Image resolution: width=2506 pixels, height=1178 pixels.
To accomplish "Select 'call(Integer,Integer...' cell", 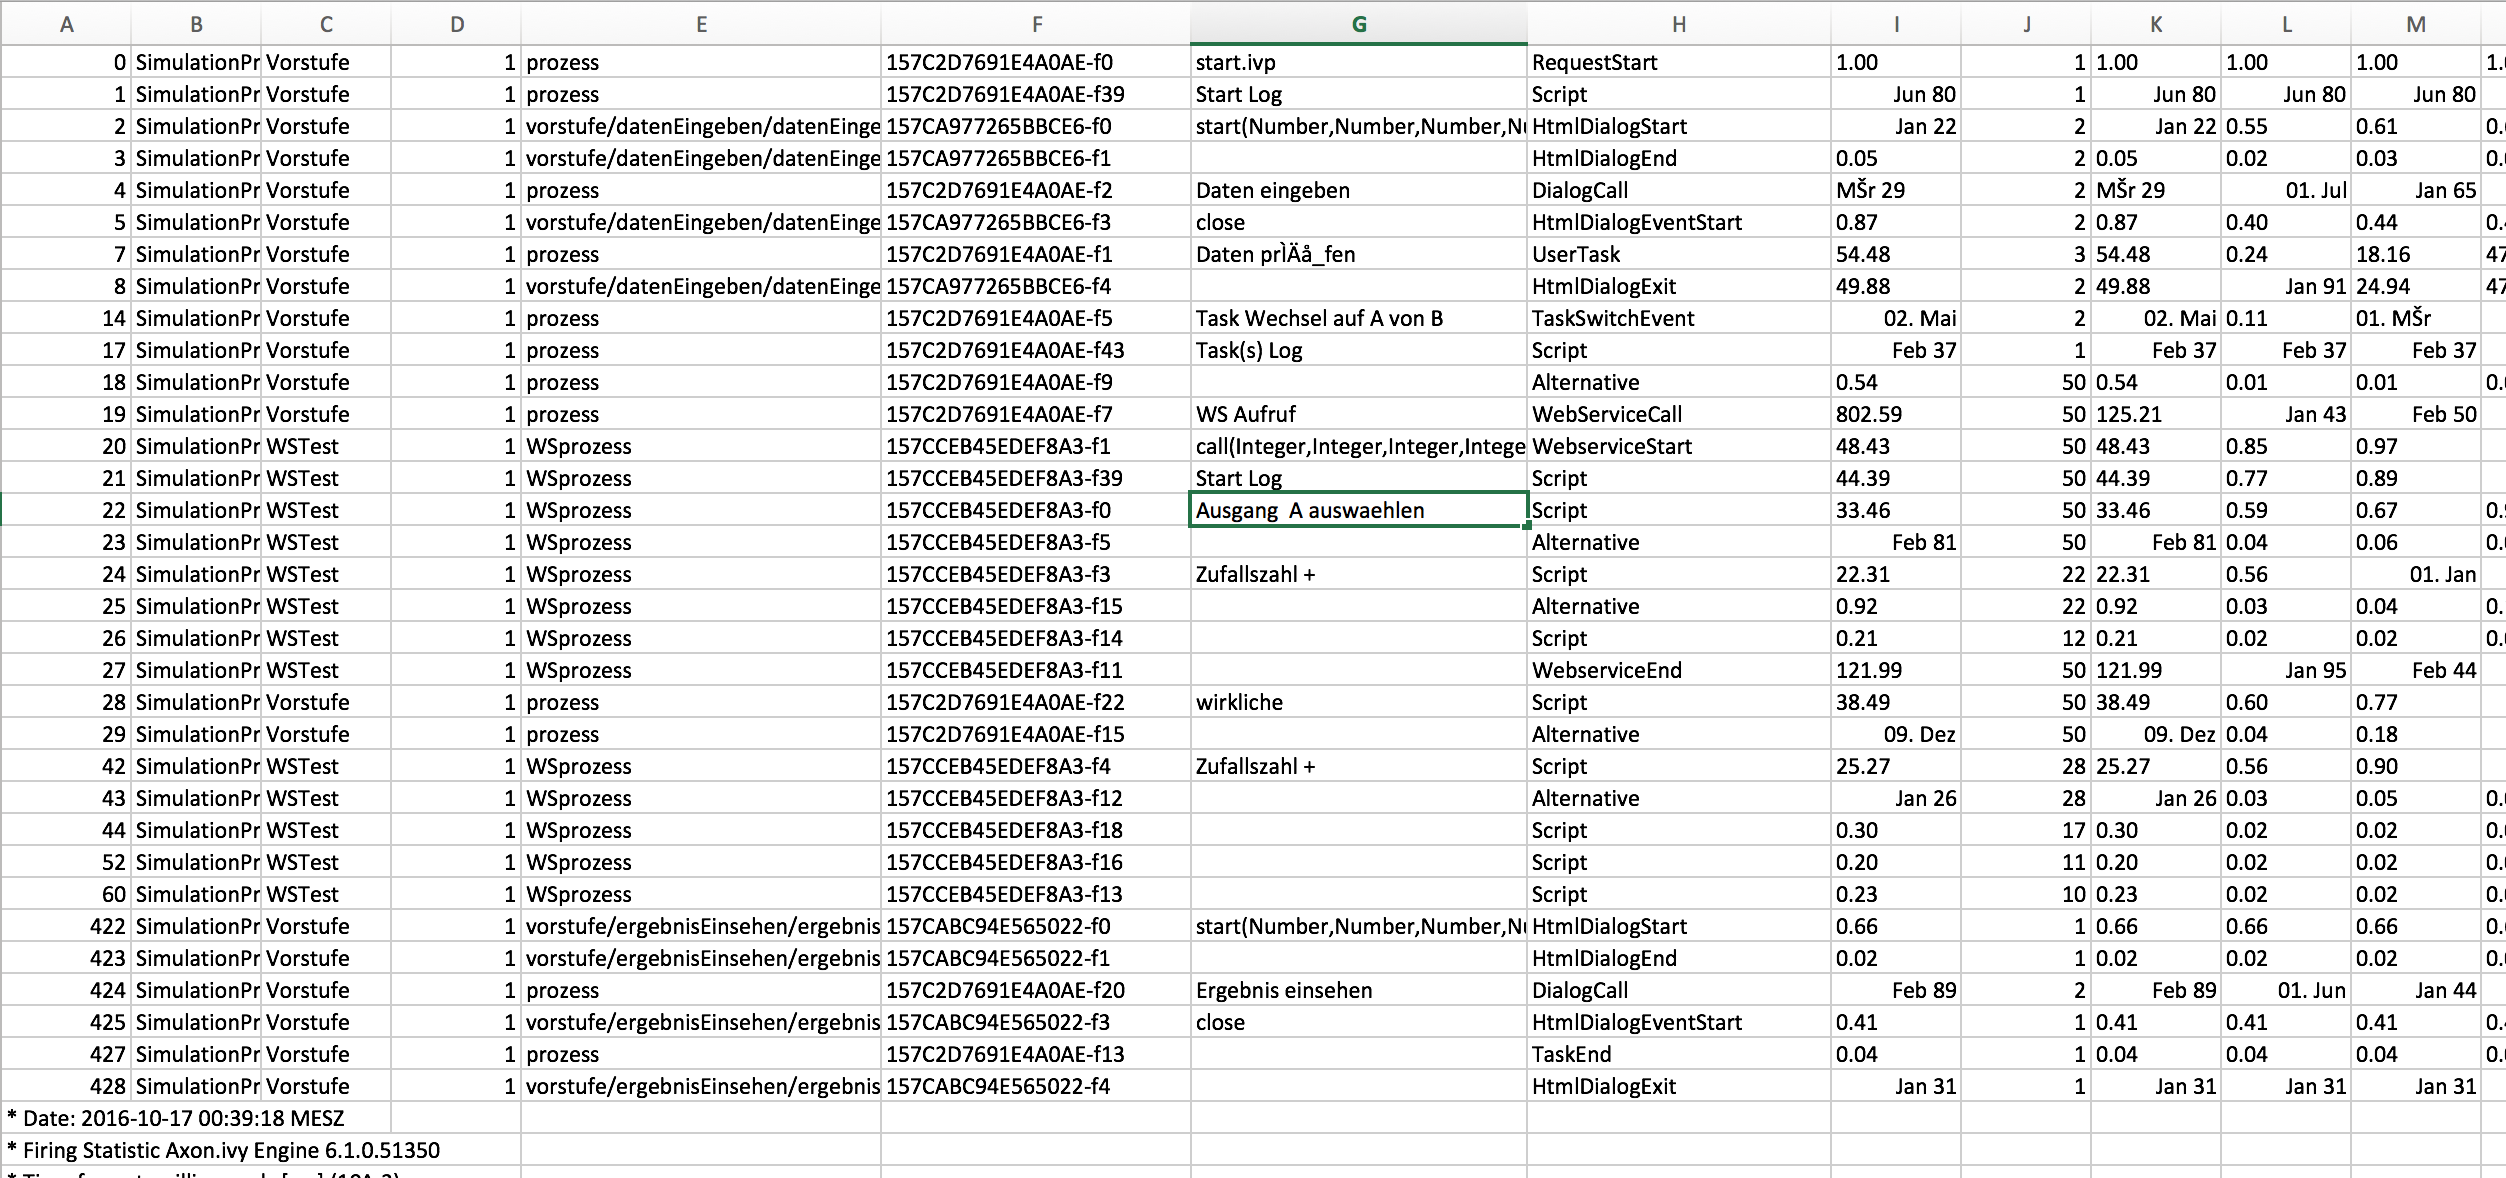I will pyautogui.click(x=1359, y=446).
